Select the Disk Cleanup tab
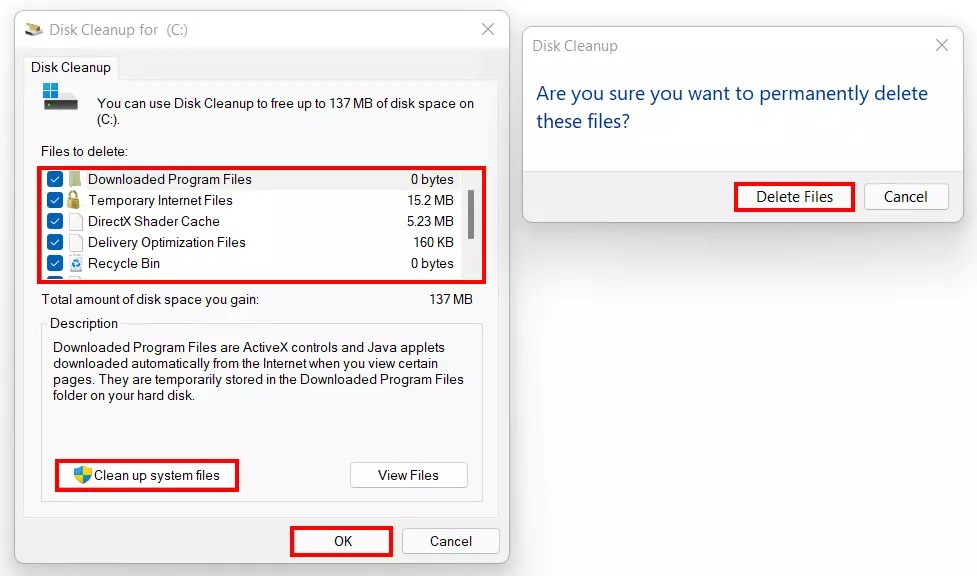 coord(71,68)
